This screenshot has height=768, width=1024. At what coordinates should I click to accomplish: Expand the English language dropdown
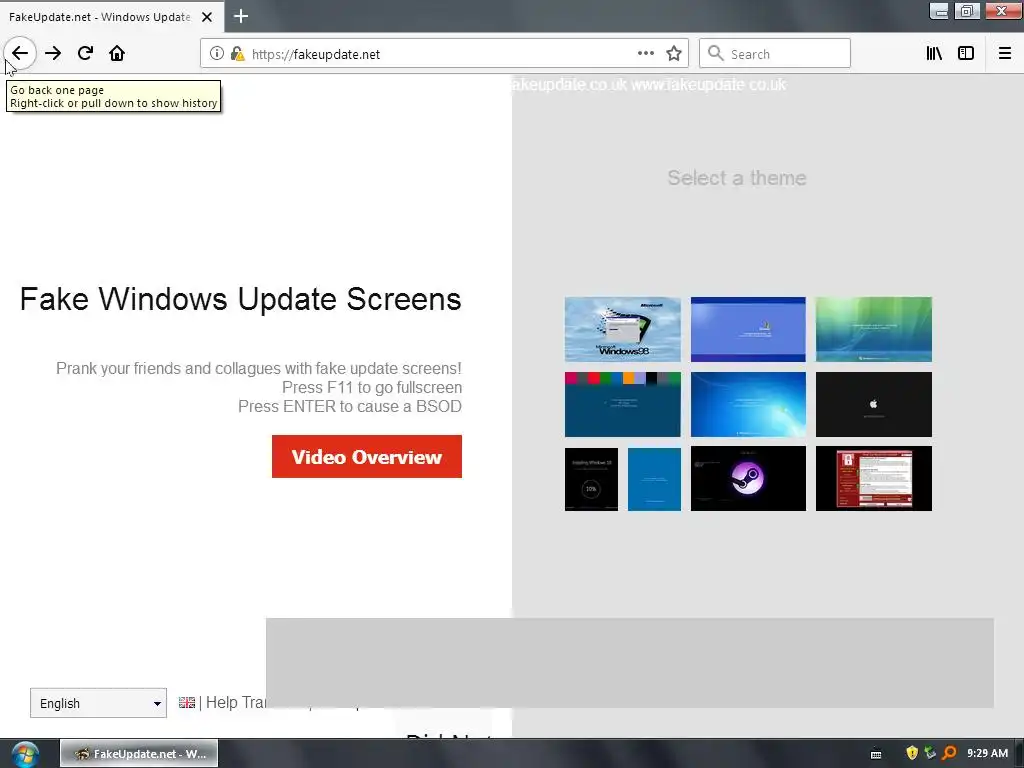[x=98, y=703]
